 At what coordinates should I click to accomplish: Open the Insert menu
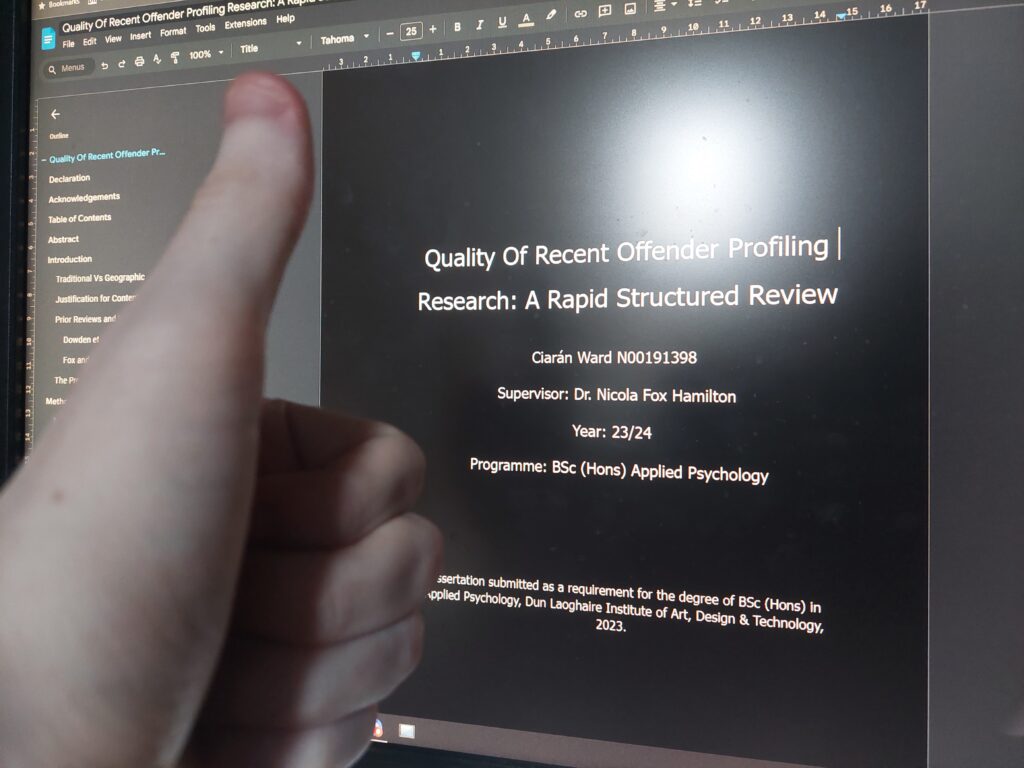click(140, 35)
